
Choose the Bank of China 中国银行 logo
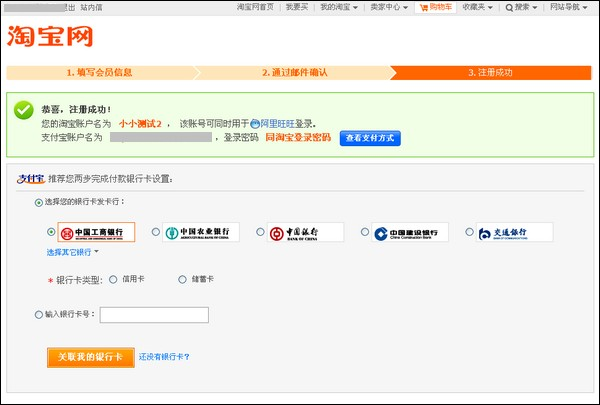click(305, 232)
